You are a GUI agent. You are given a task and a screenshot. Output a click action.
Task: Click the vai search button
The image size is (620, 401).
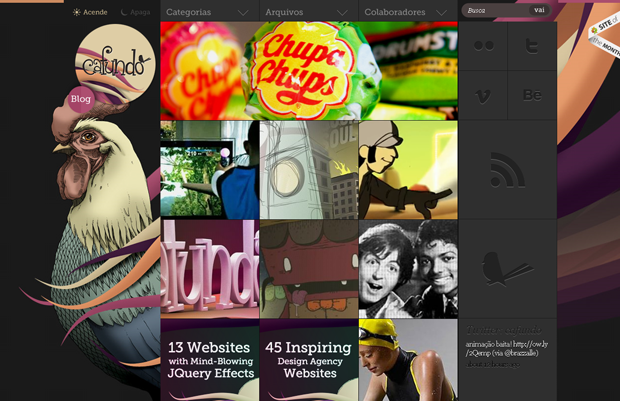coord(539,10)
